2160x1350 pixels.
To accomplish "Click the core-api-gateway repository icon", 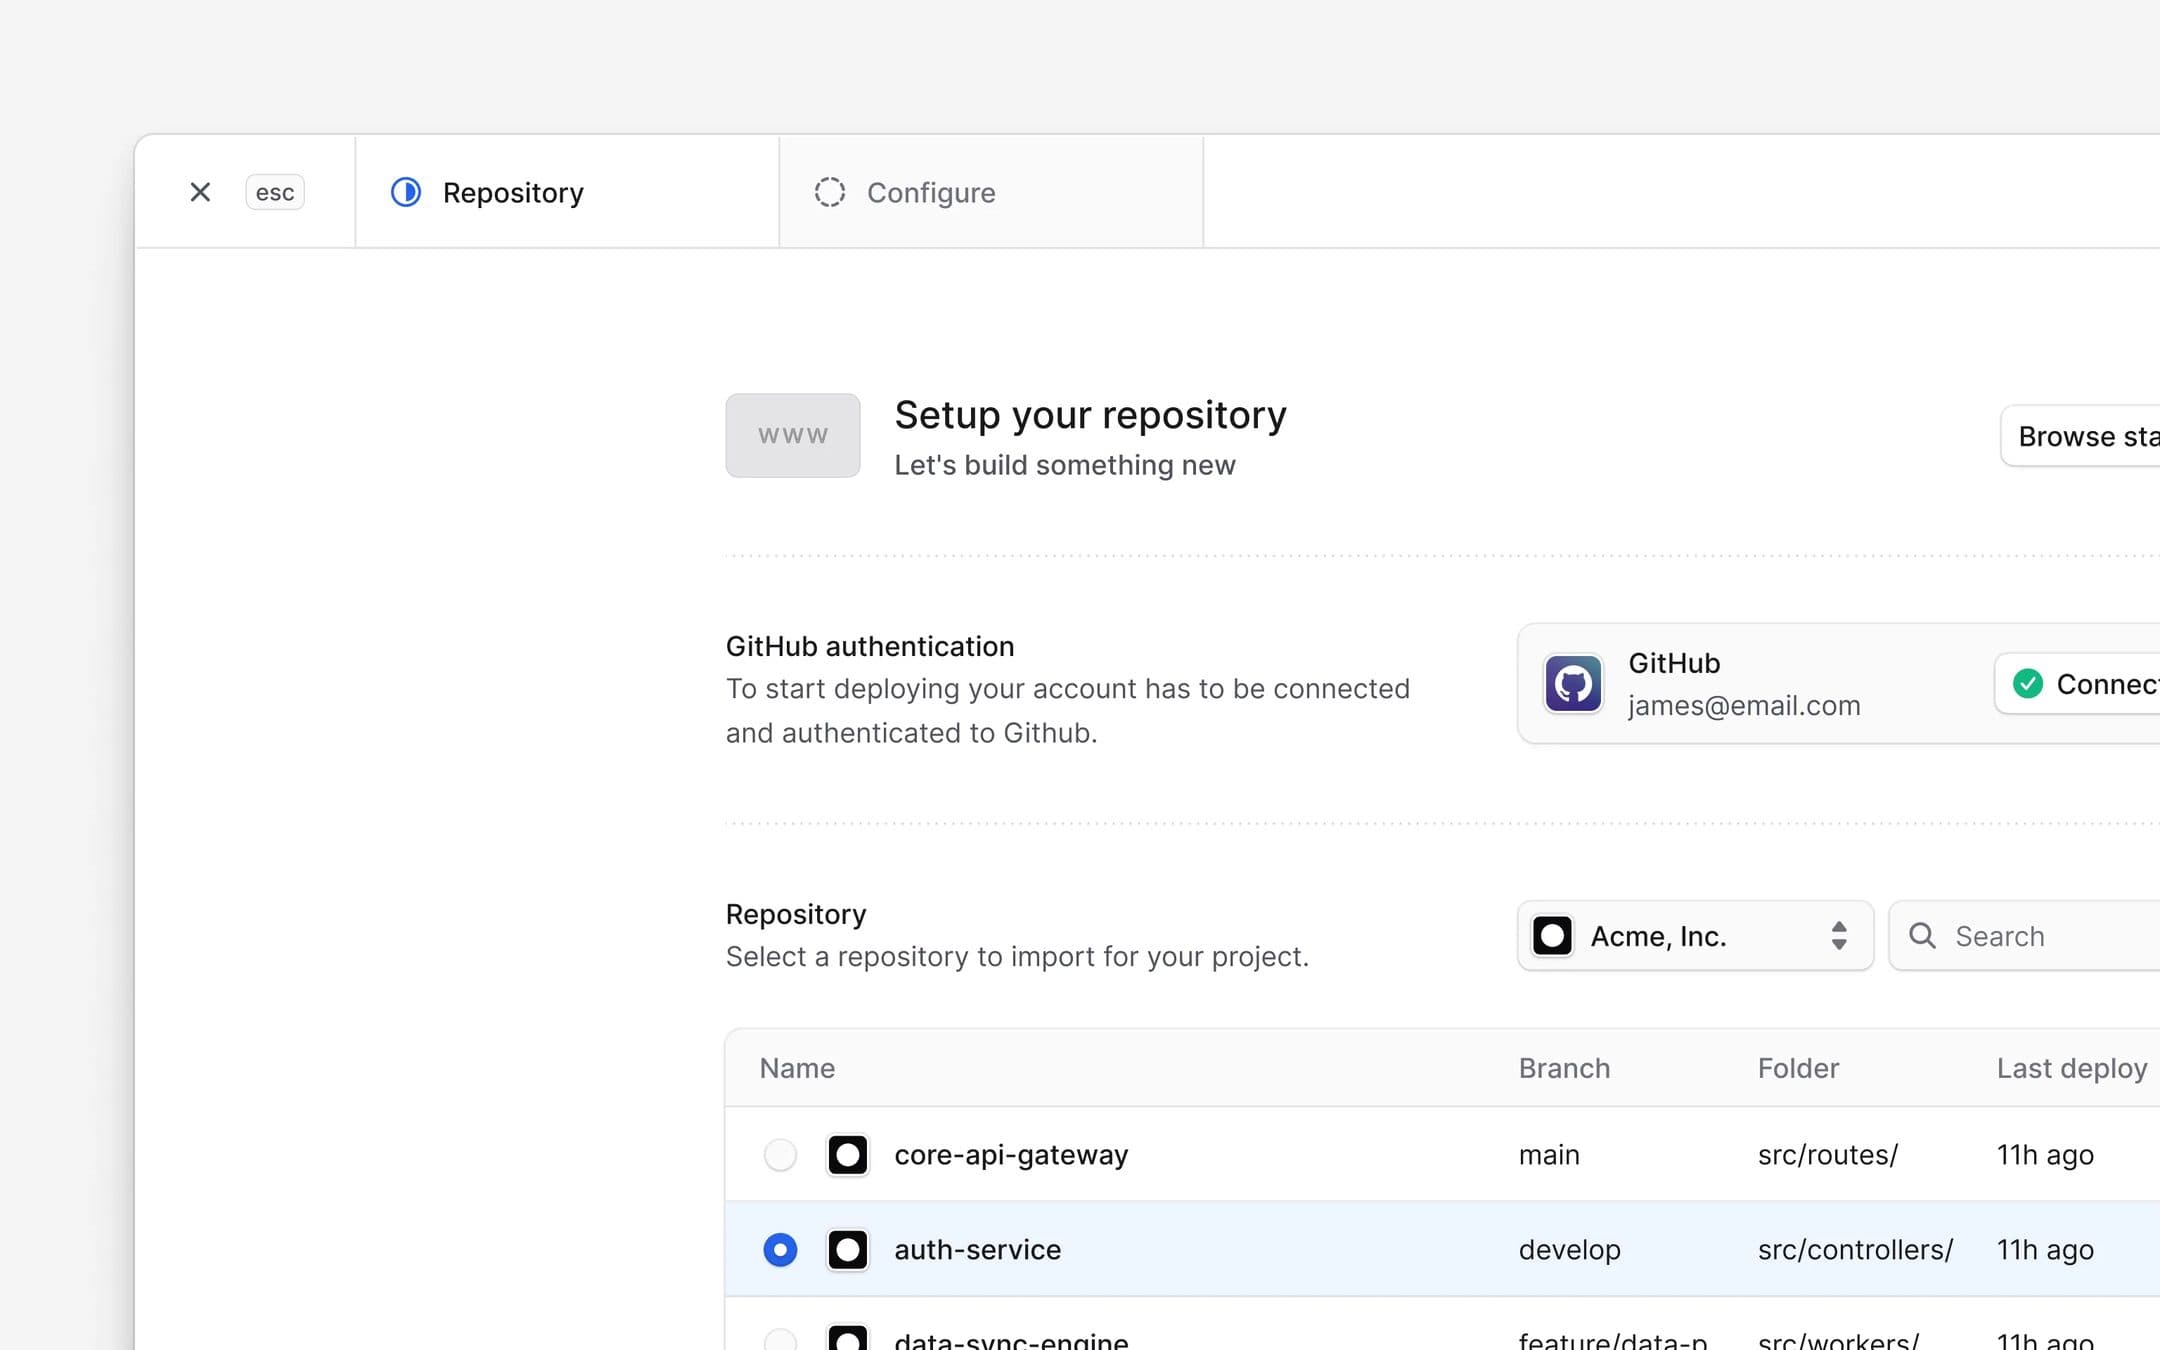I will [x=848, y=1155].
